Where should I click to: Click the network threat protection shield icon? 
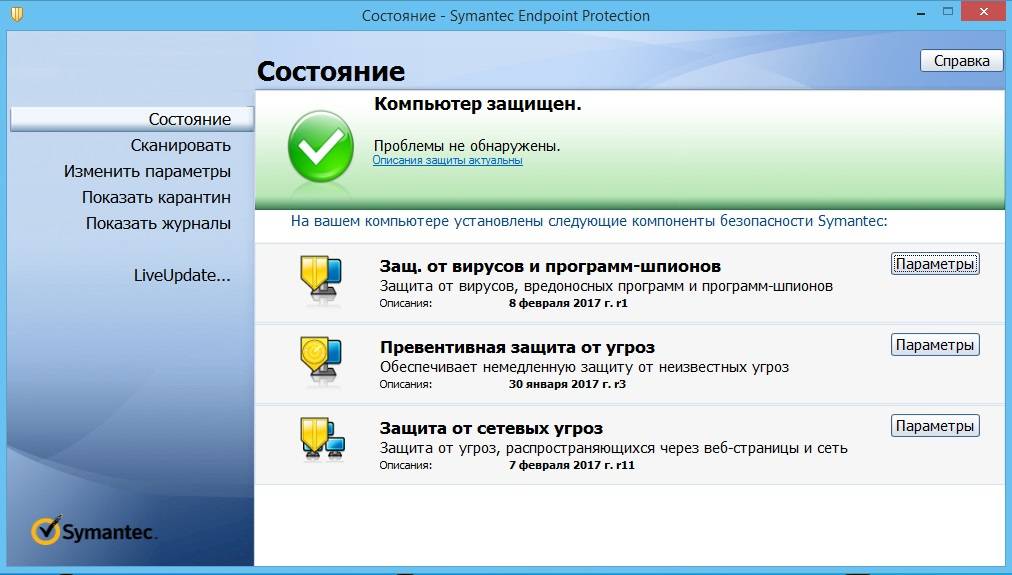(322, 439)
